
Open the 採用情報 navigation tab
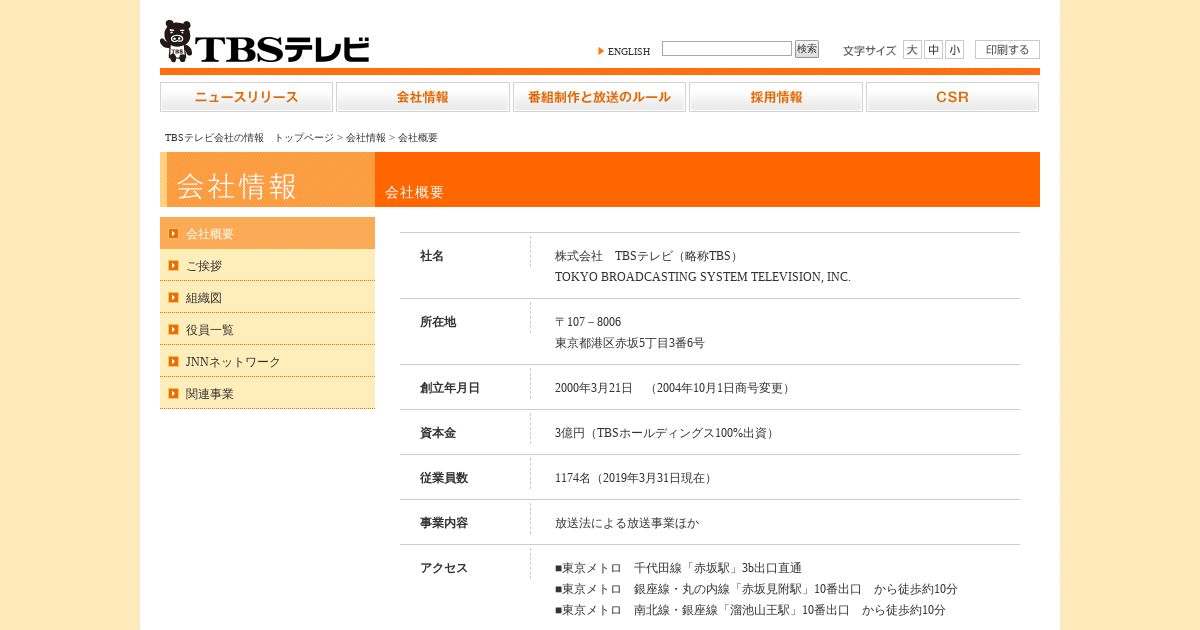pyautogui.click(x=776, y=97)
